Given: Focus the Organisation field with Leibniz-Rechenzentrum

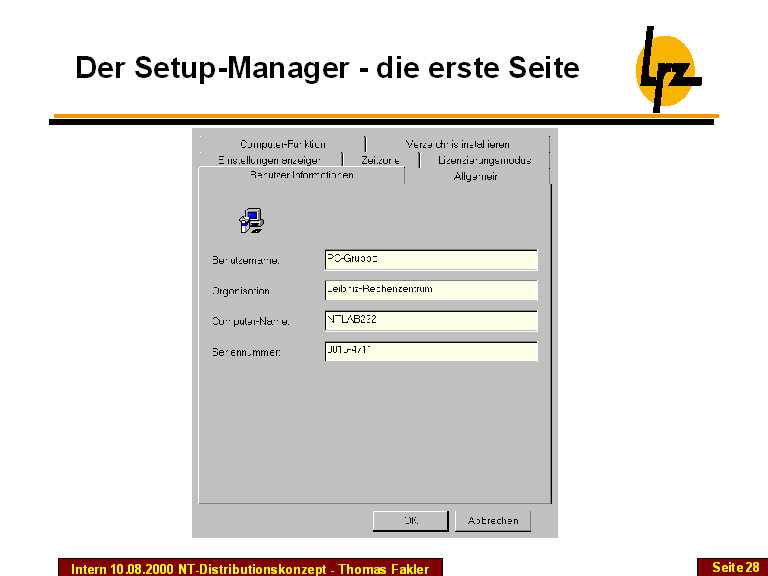Looking at the screenshot, I should click(431, 291).
